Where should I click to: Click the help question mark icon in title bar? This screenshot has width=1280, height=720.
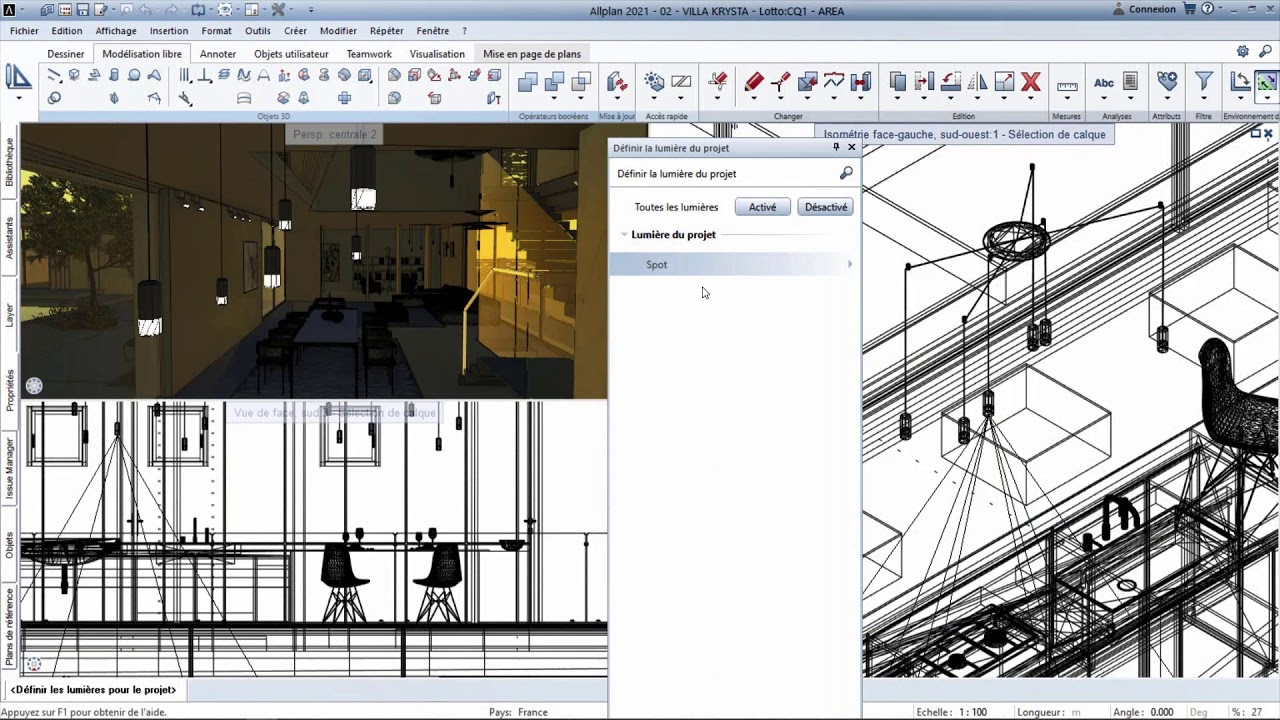pos(1207,9)
